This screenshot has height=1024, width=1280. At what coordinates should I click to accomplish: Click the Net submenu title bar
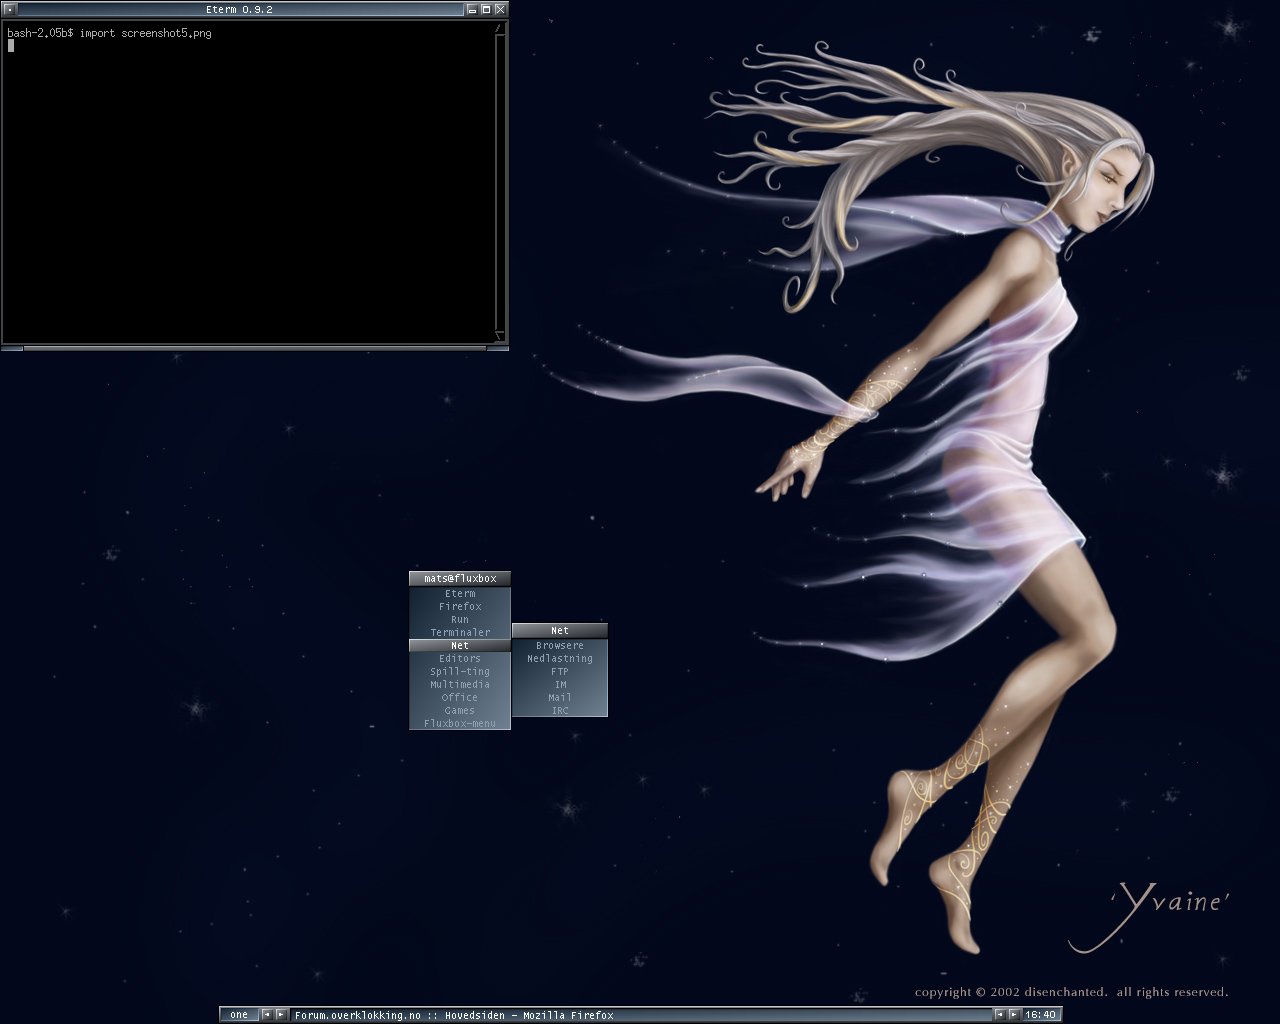coord(560,631)
